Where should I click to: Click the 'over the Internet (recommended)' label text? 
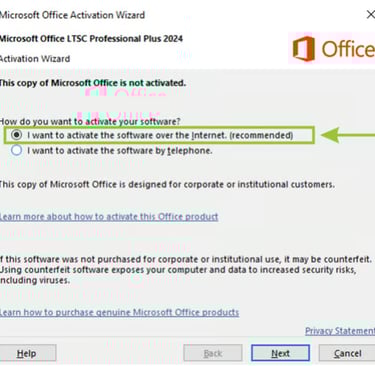click(160, 135)
